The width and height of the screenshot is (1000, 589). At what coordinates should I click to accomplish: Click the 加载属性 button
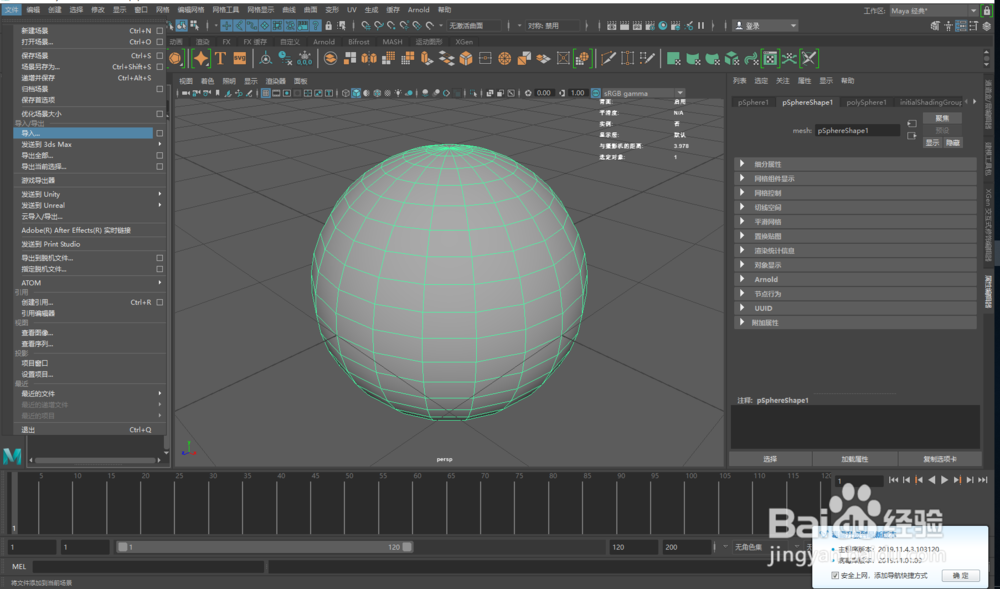tap(855, 459)
